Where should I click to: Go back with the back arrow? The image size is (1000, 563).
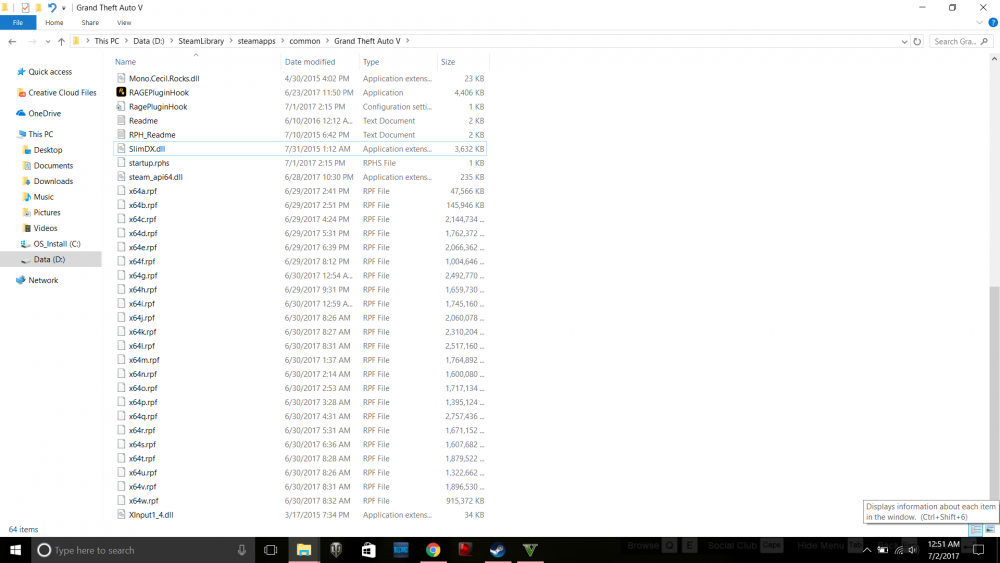[12, 41]
